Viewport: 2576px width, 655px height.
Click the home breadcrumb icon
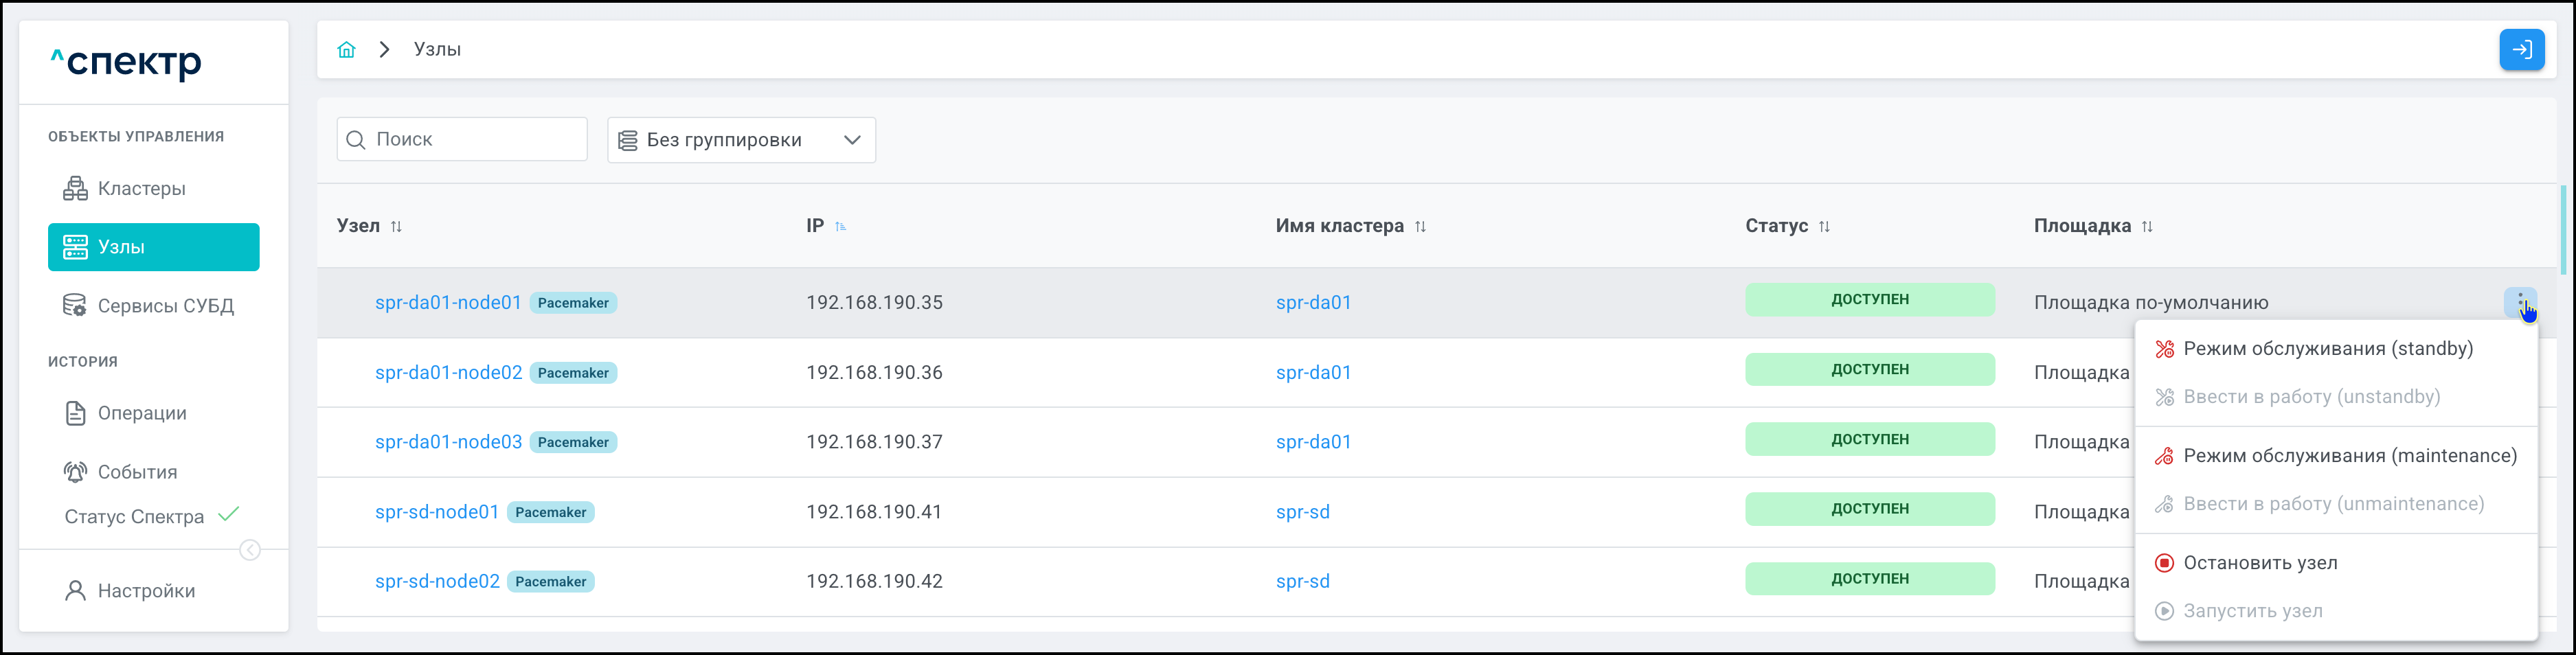click(x=346, y=50)
